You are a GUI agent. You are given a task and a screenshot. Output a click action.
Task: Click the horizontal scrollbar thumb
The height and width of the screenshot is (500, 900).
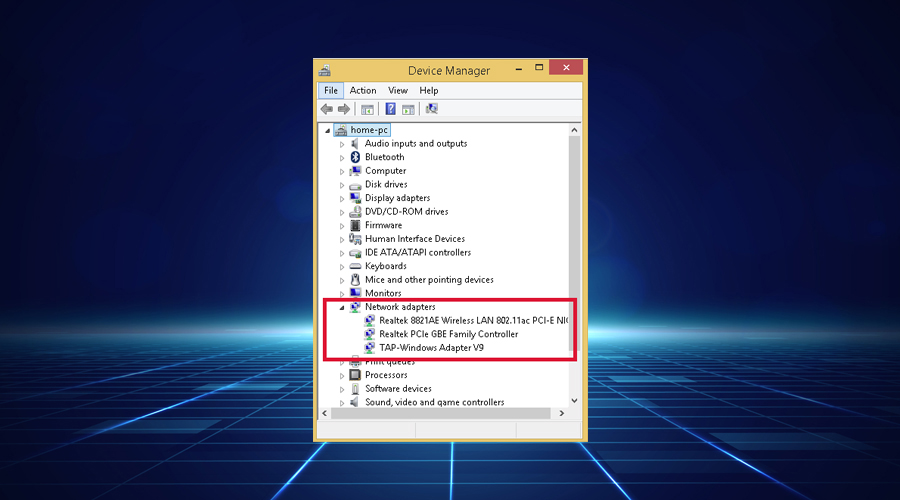(x=441, y=413)
